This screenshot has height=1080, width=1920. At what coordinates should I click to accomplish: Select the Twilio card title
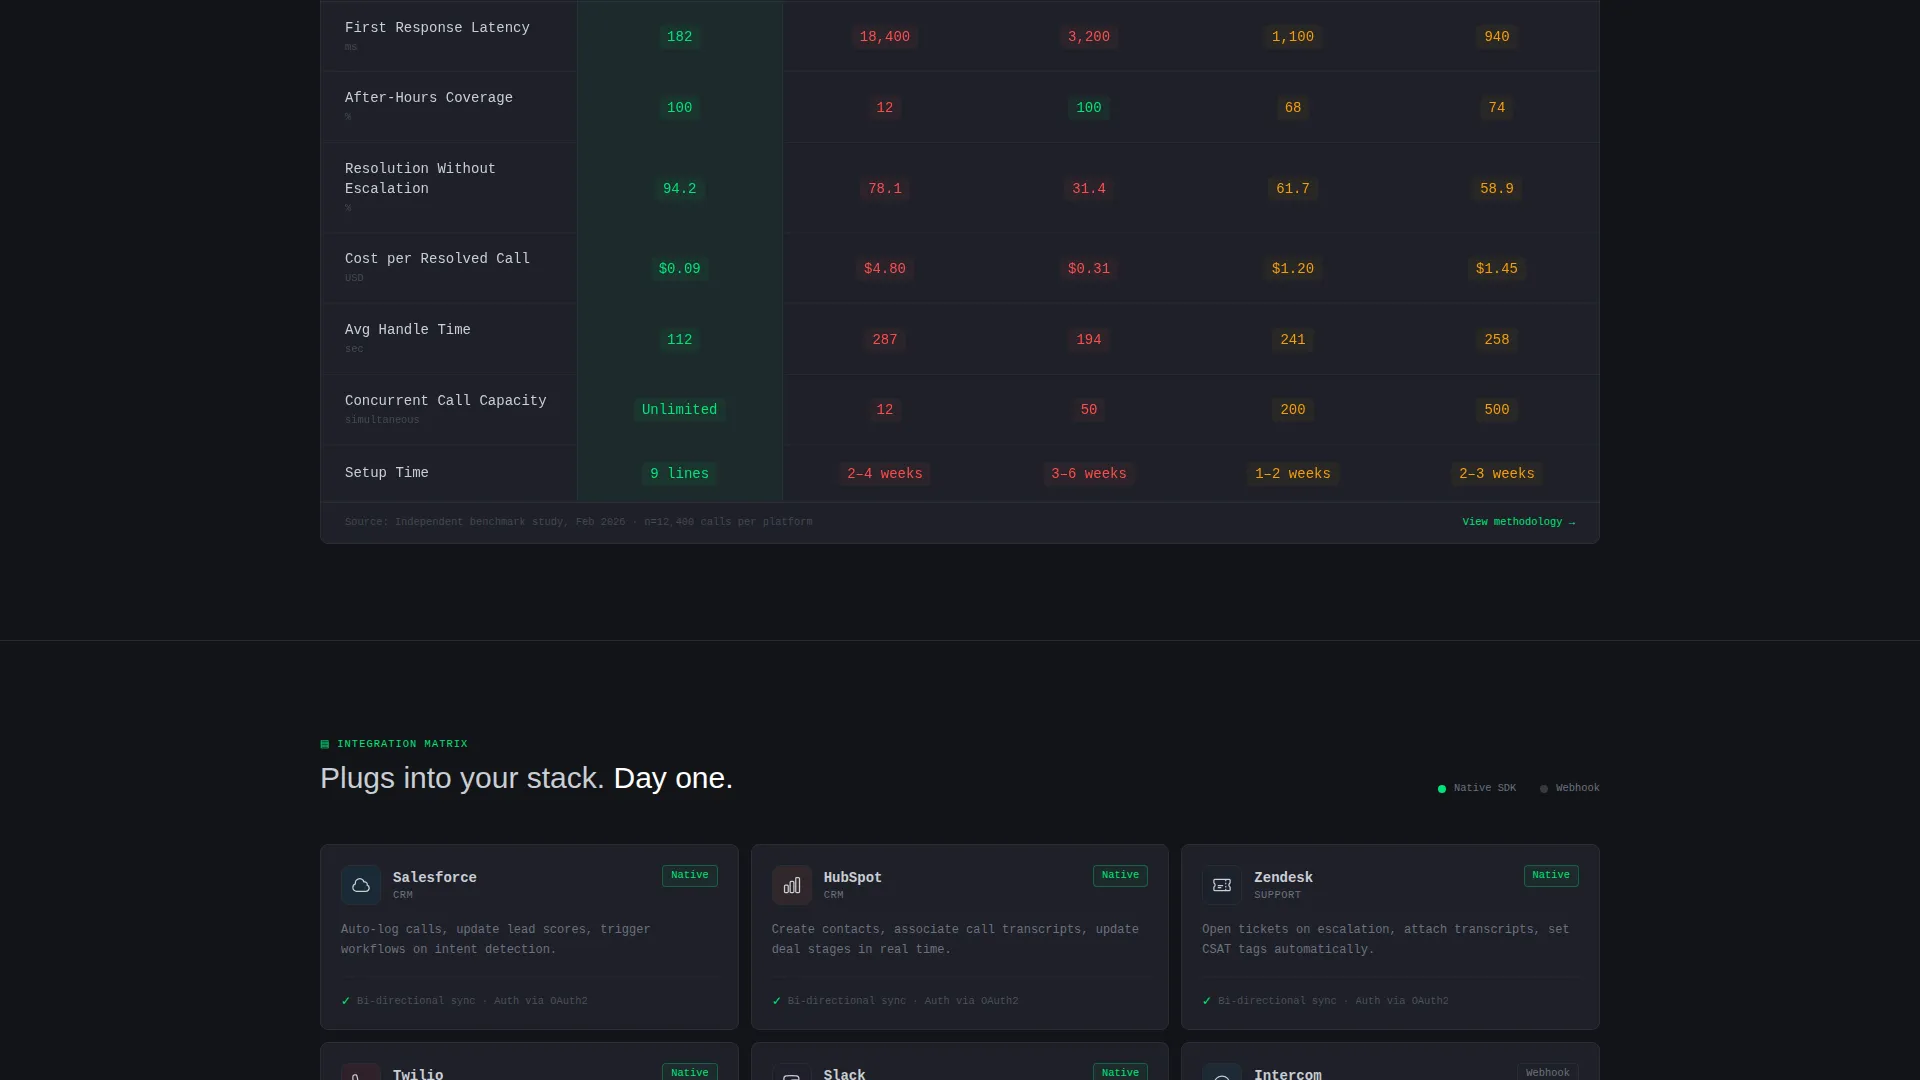(418, 1074)
